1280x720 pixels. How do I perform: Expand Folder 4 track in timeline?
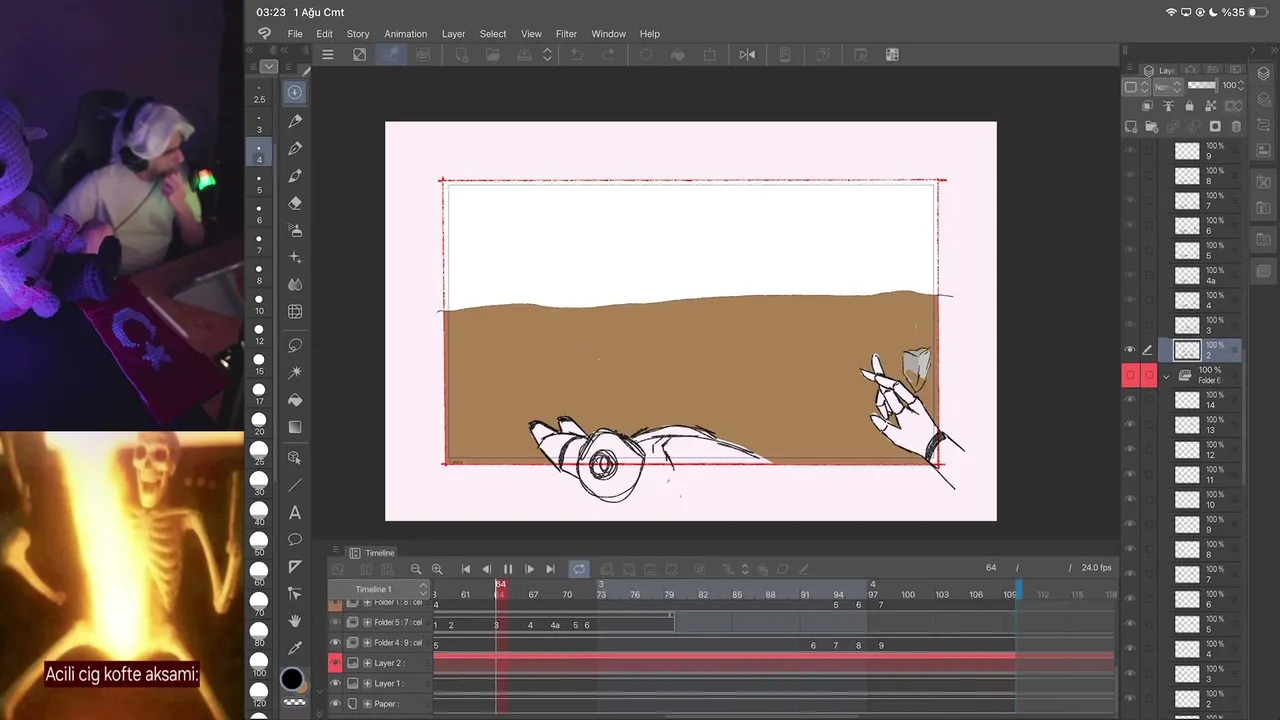[367, 643]
